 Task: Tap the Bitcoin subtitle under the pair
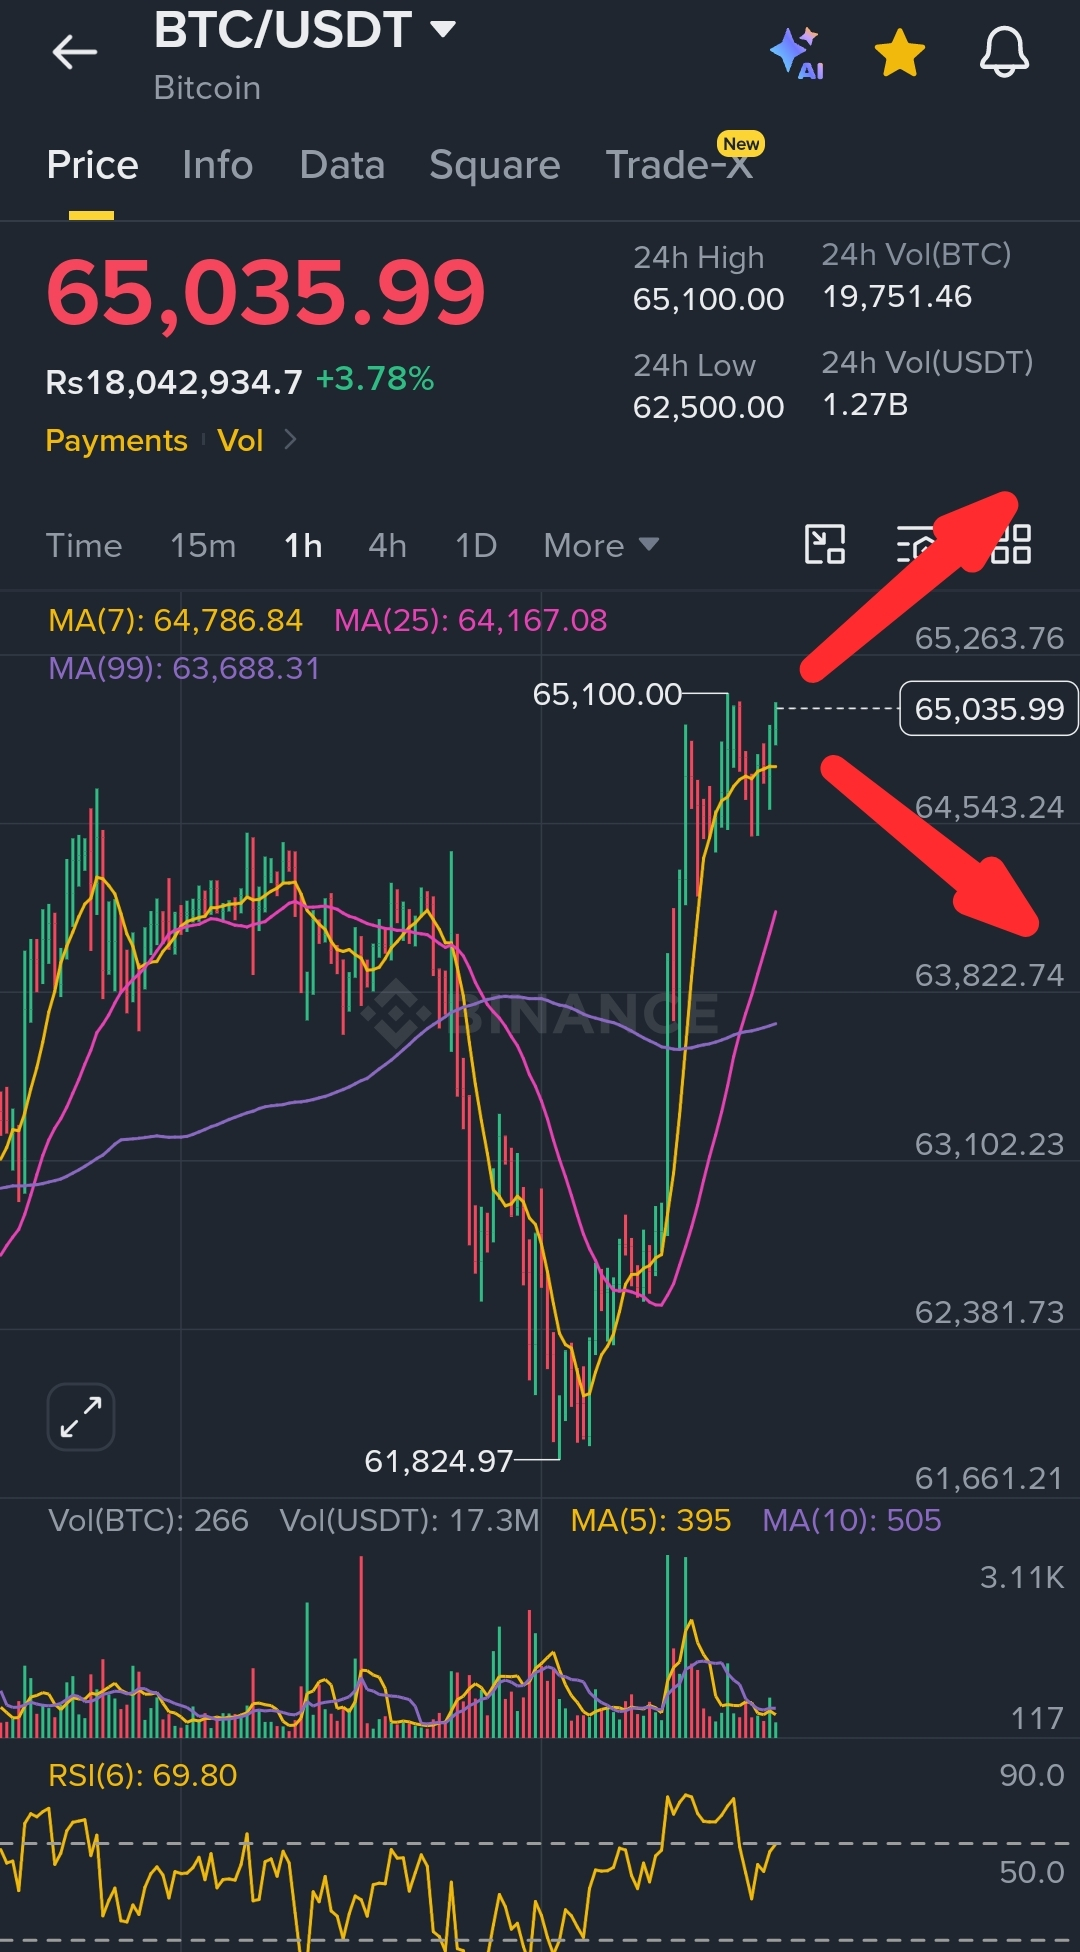click(x=207, y=88)
